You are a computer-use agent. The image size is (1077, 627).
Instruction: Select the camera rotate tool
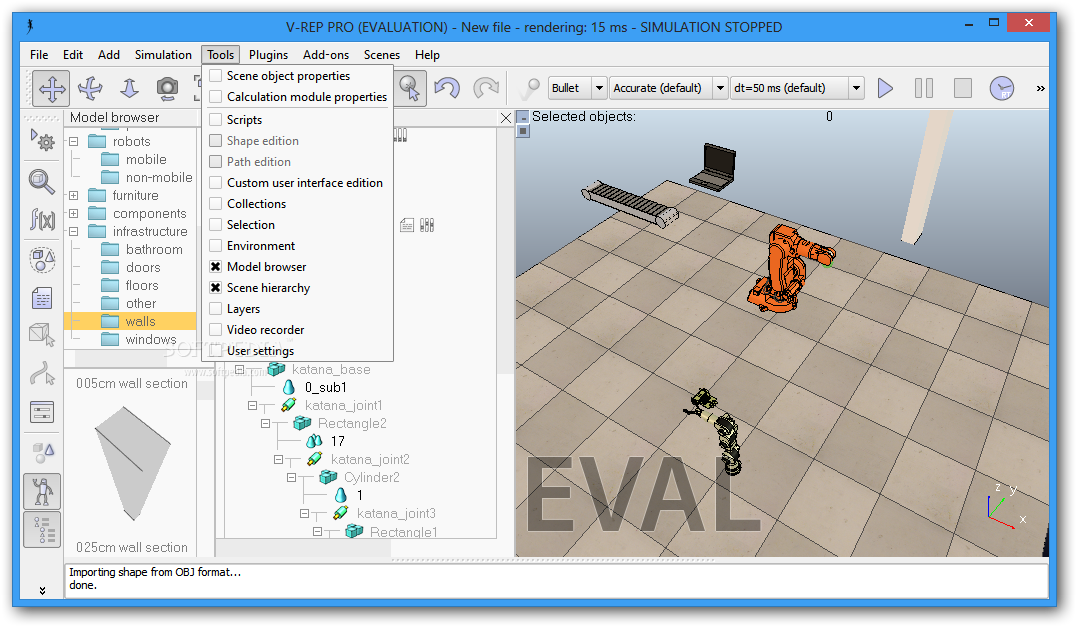coord(90,89)
